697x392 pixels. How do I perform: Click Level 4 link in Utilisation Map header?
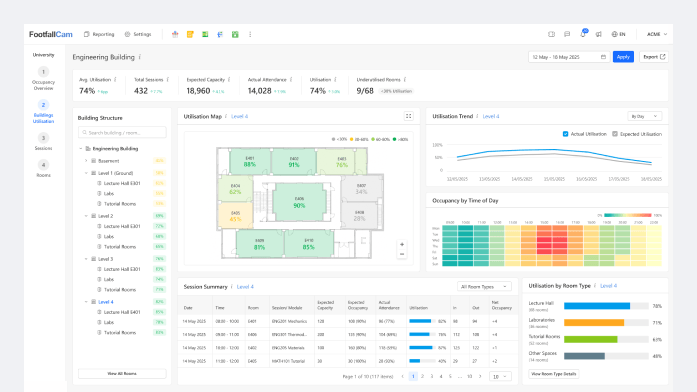tap(240, 116)
